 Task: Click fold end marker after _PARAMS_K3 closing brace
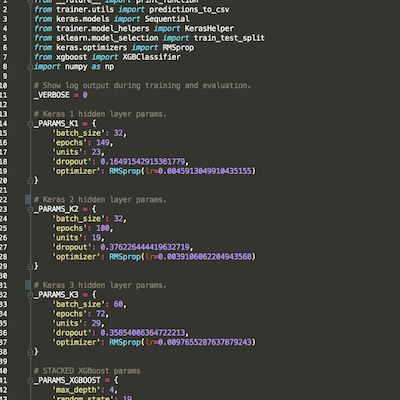click(30, 352)
